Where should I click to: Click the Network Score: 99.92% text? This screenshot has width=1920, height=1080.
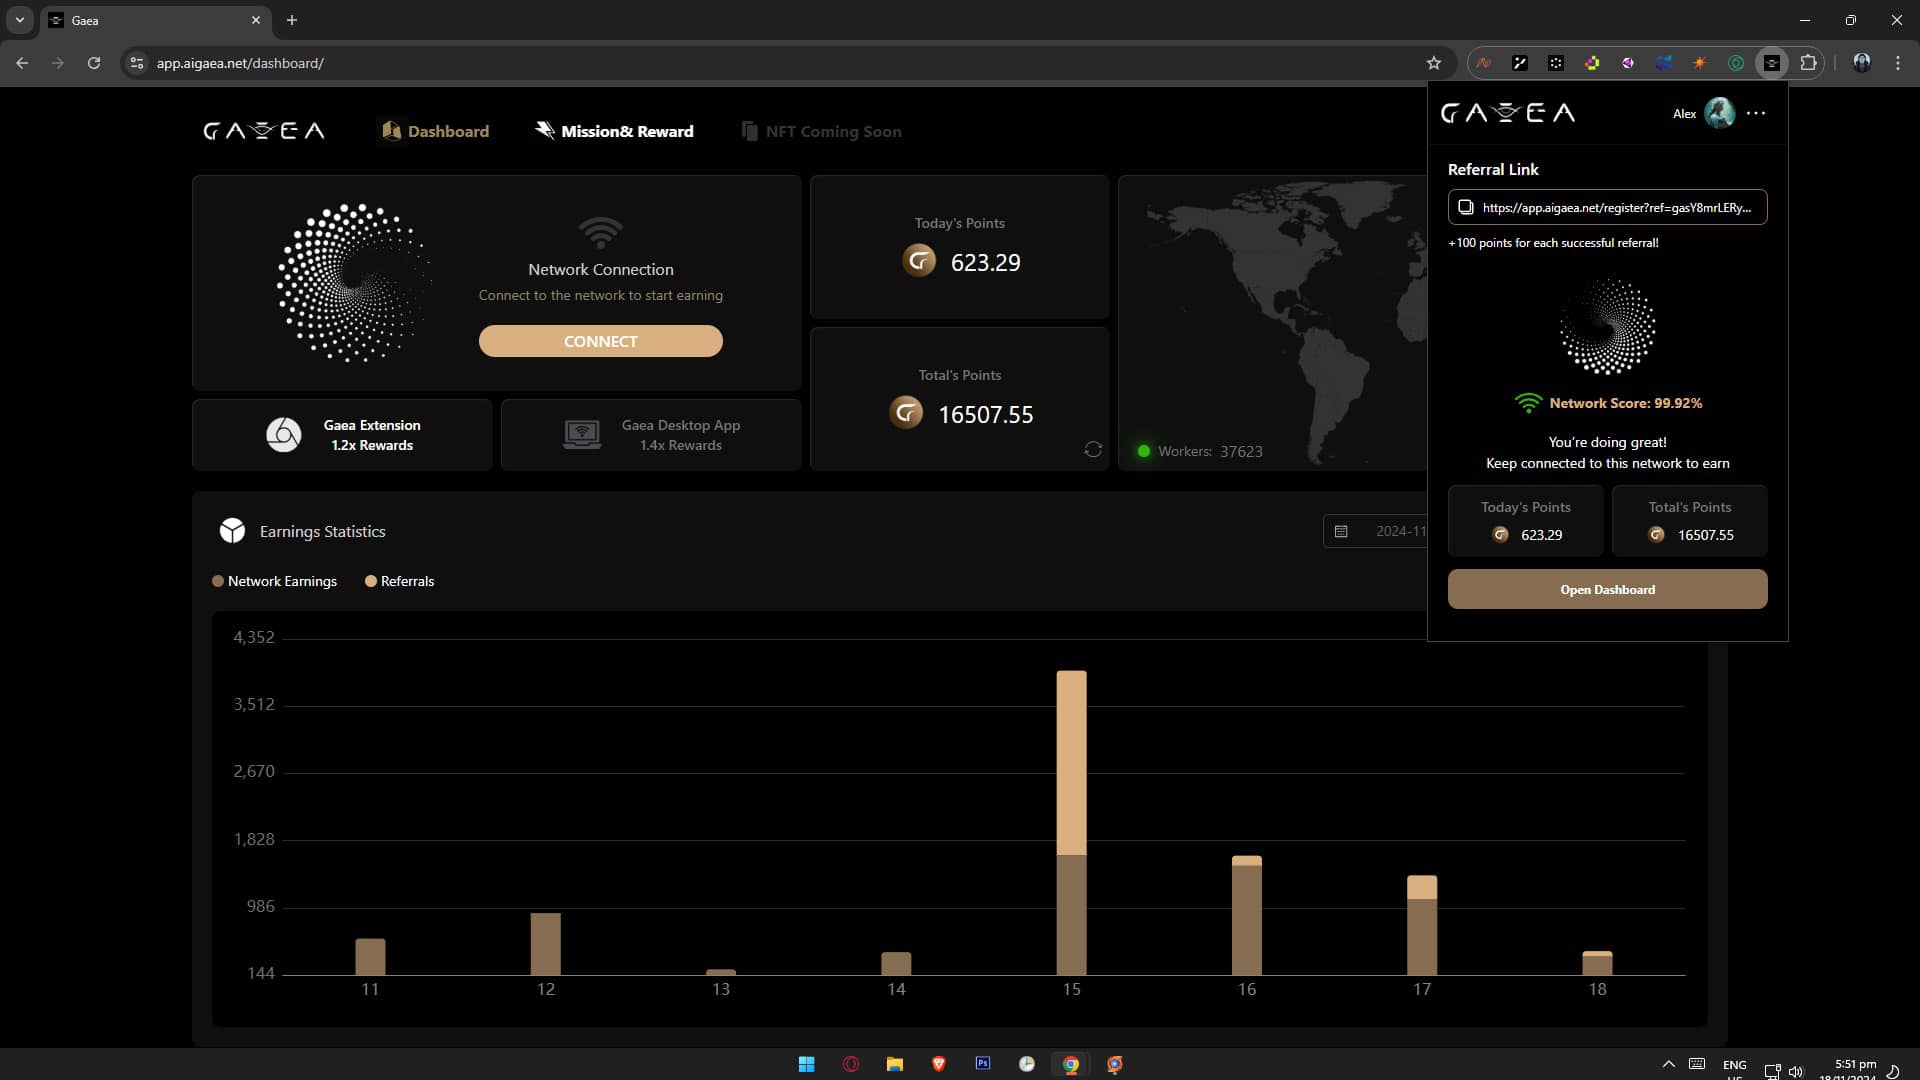tap(1625, 403)
